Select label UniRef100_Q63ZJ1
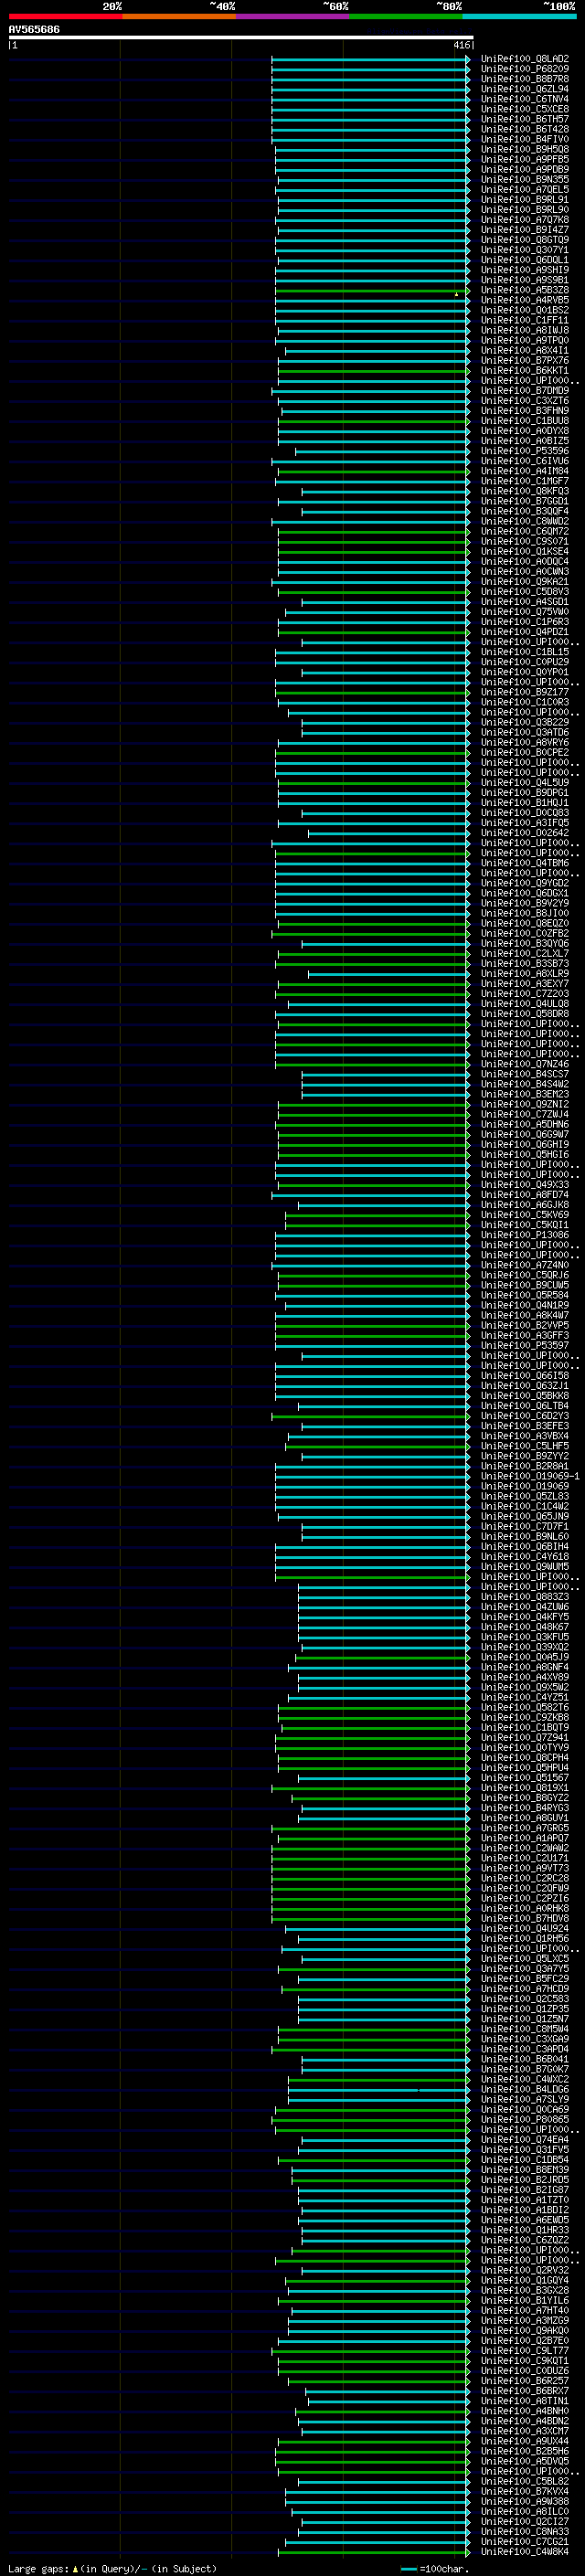The width and height of the screenshot is (585, 2576). tap(524, 1386)
